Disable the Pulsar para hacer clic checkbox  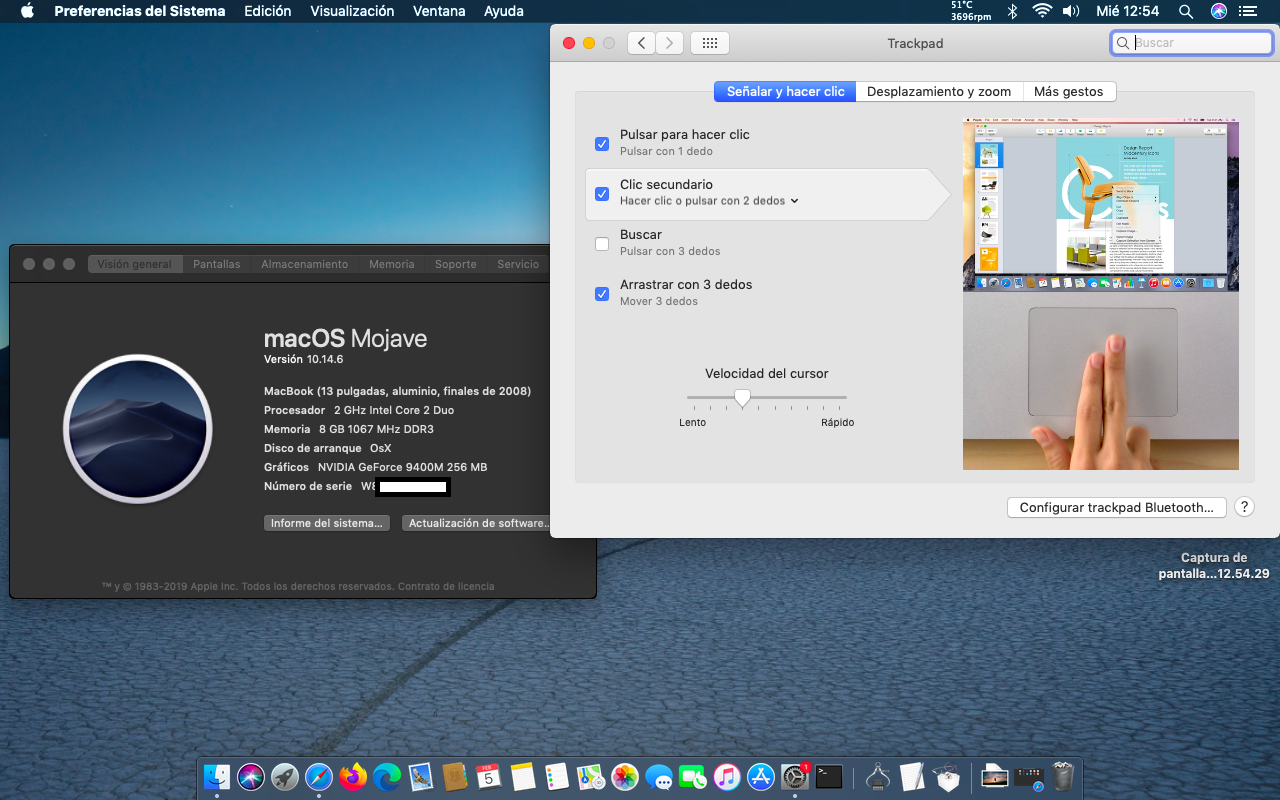click(x=602, y=144)
